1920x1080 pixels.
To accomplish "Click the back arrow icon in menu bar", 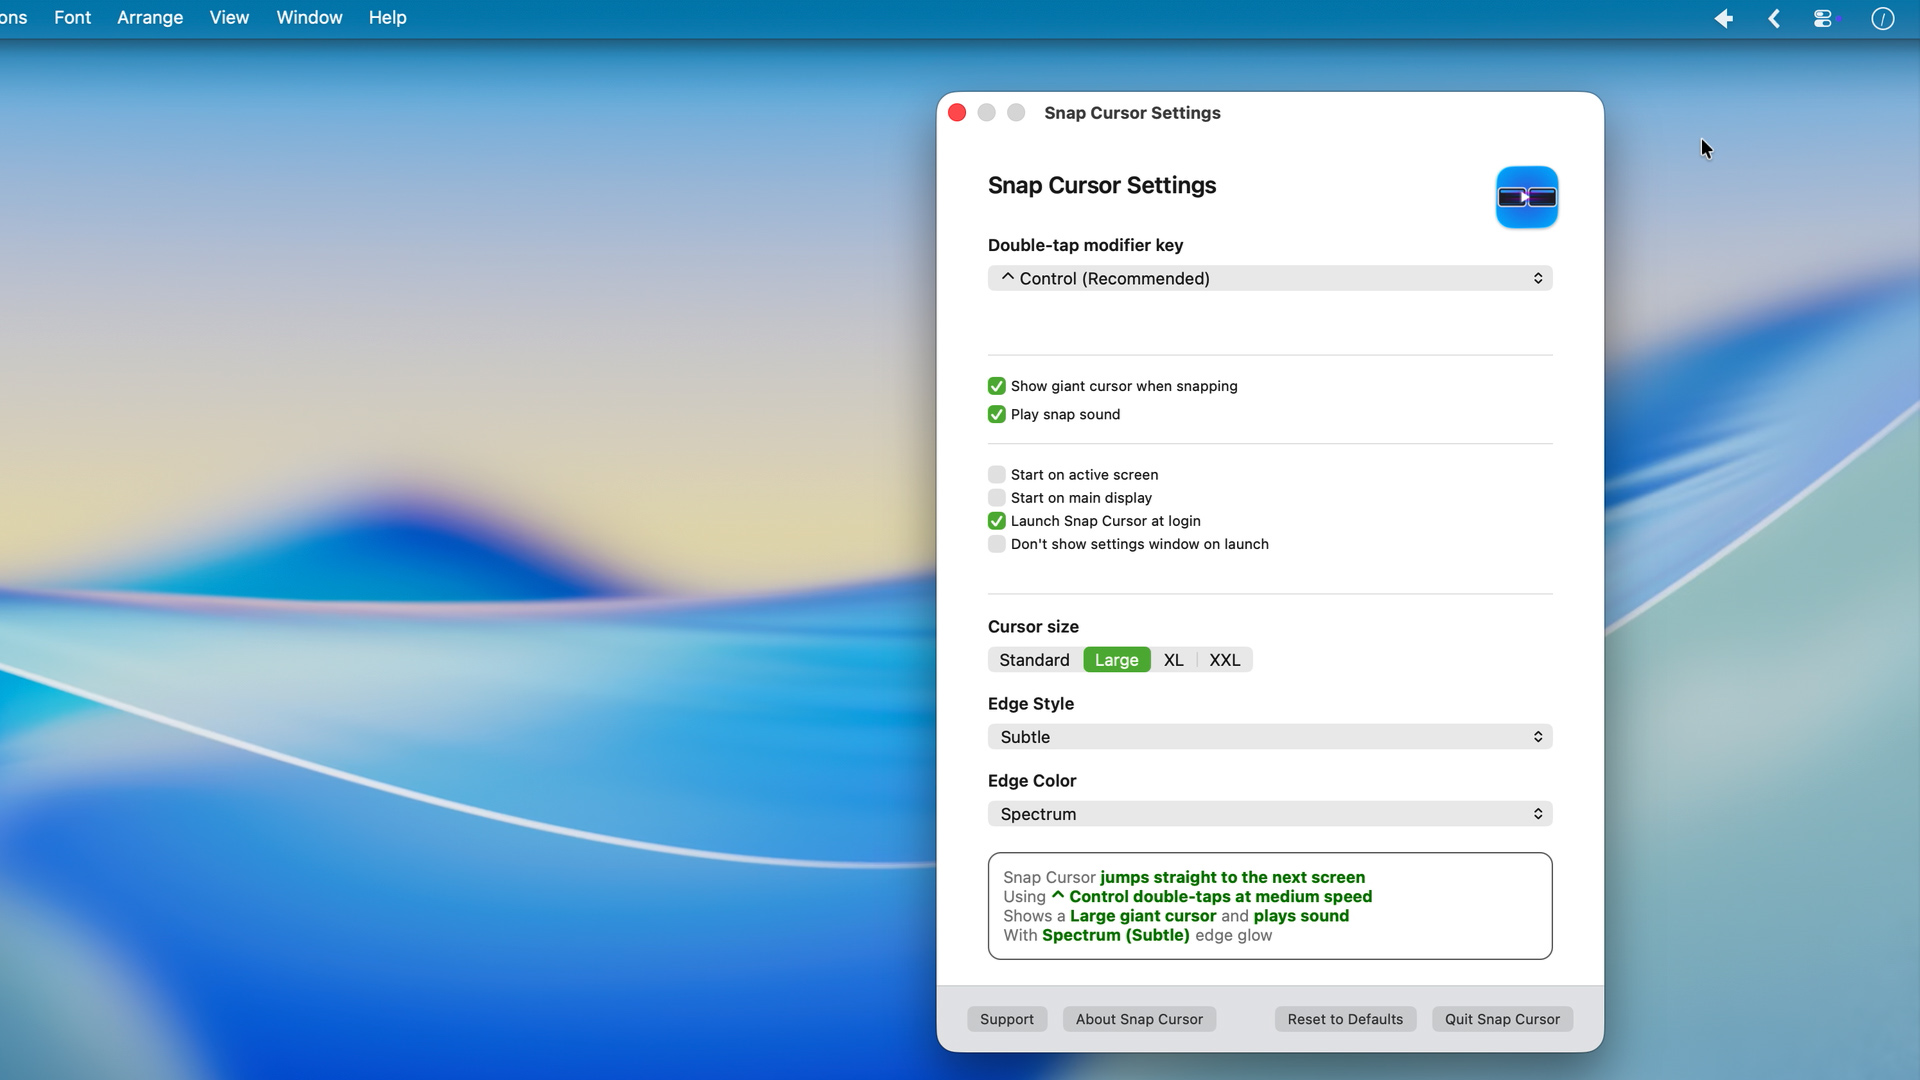I will 1724,18.
